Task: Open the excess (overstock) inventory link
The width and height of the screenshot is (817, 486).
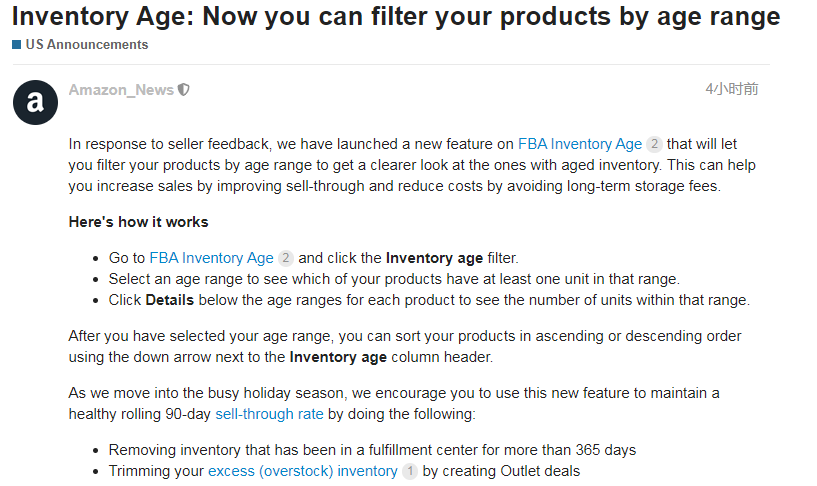Action: click(302, 471)
